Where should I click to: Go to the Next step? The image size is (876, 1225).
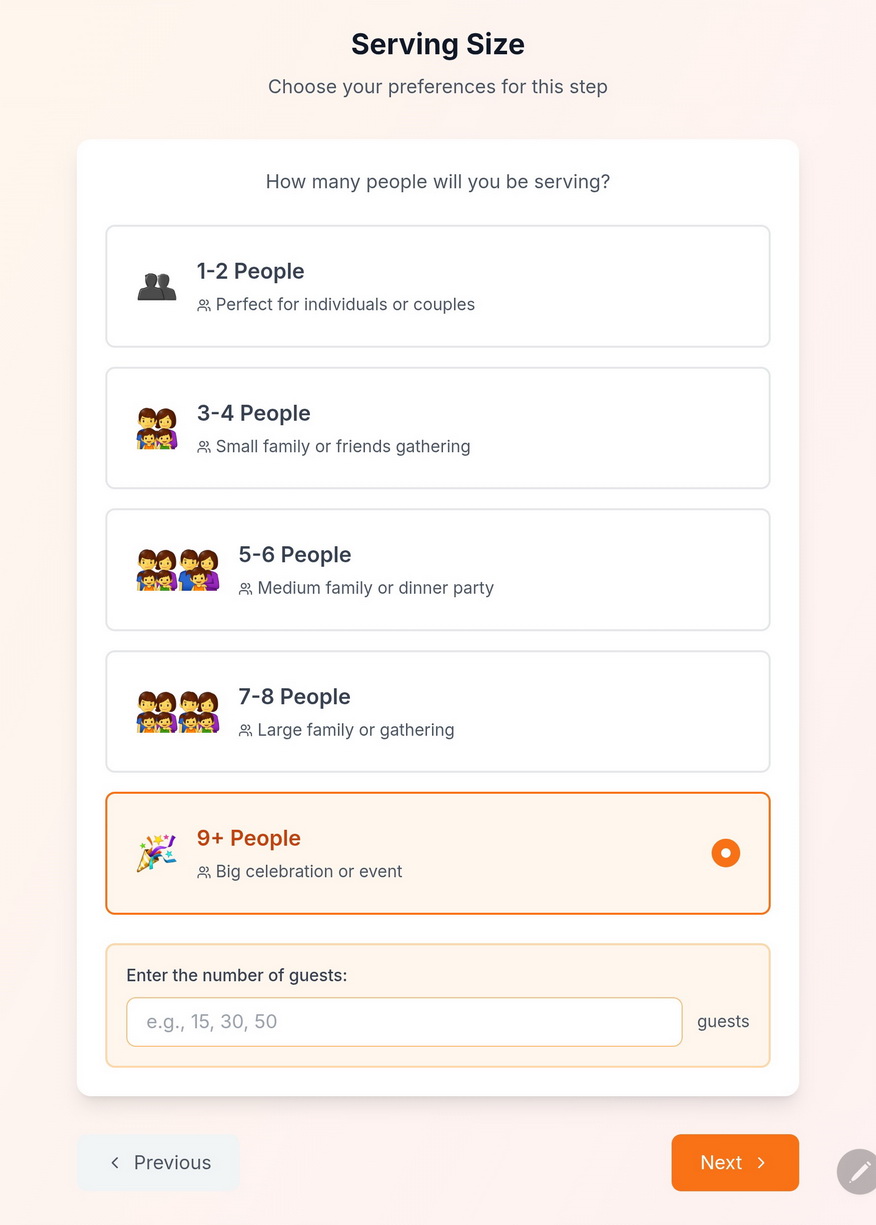pos(734,1162)
